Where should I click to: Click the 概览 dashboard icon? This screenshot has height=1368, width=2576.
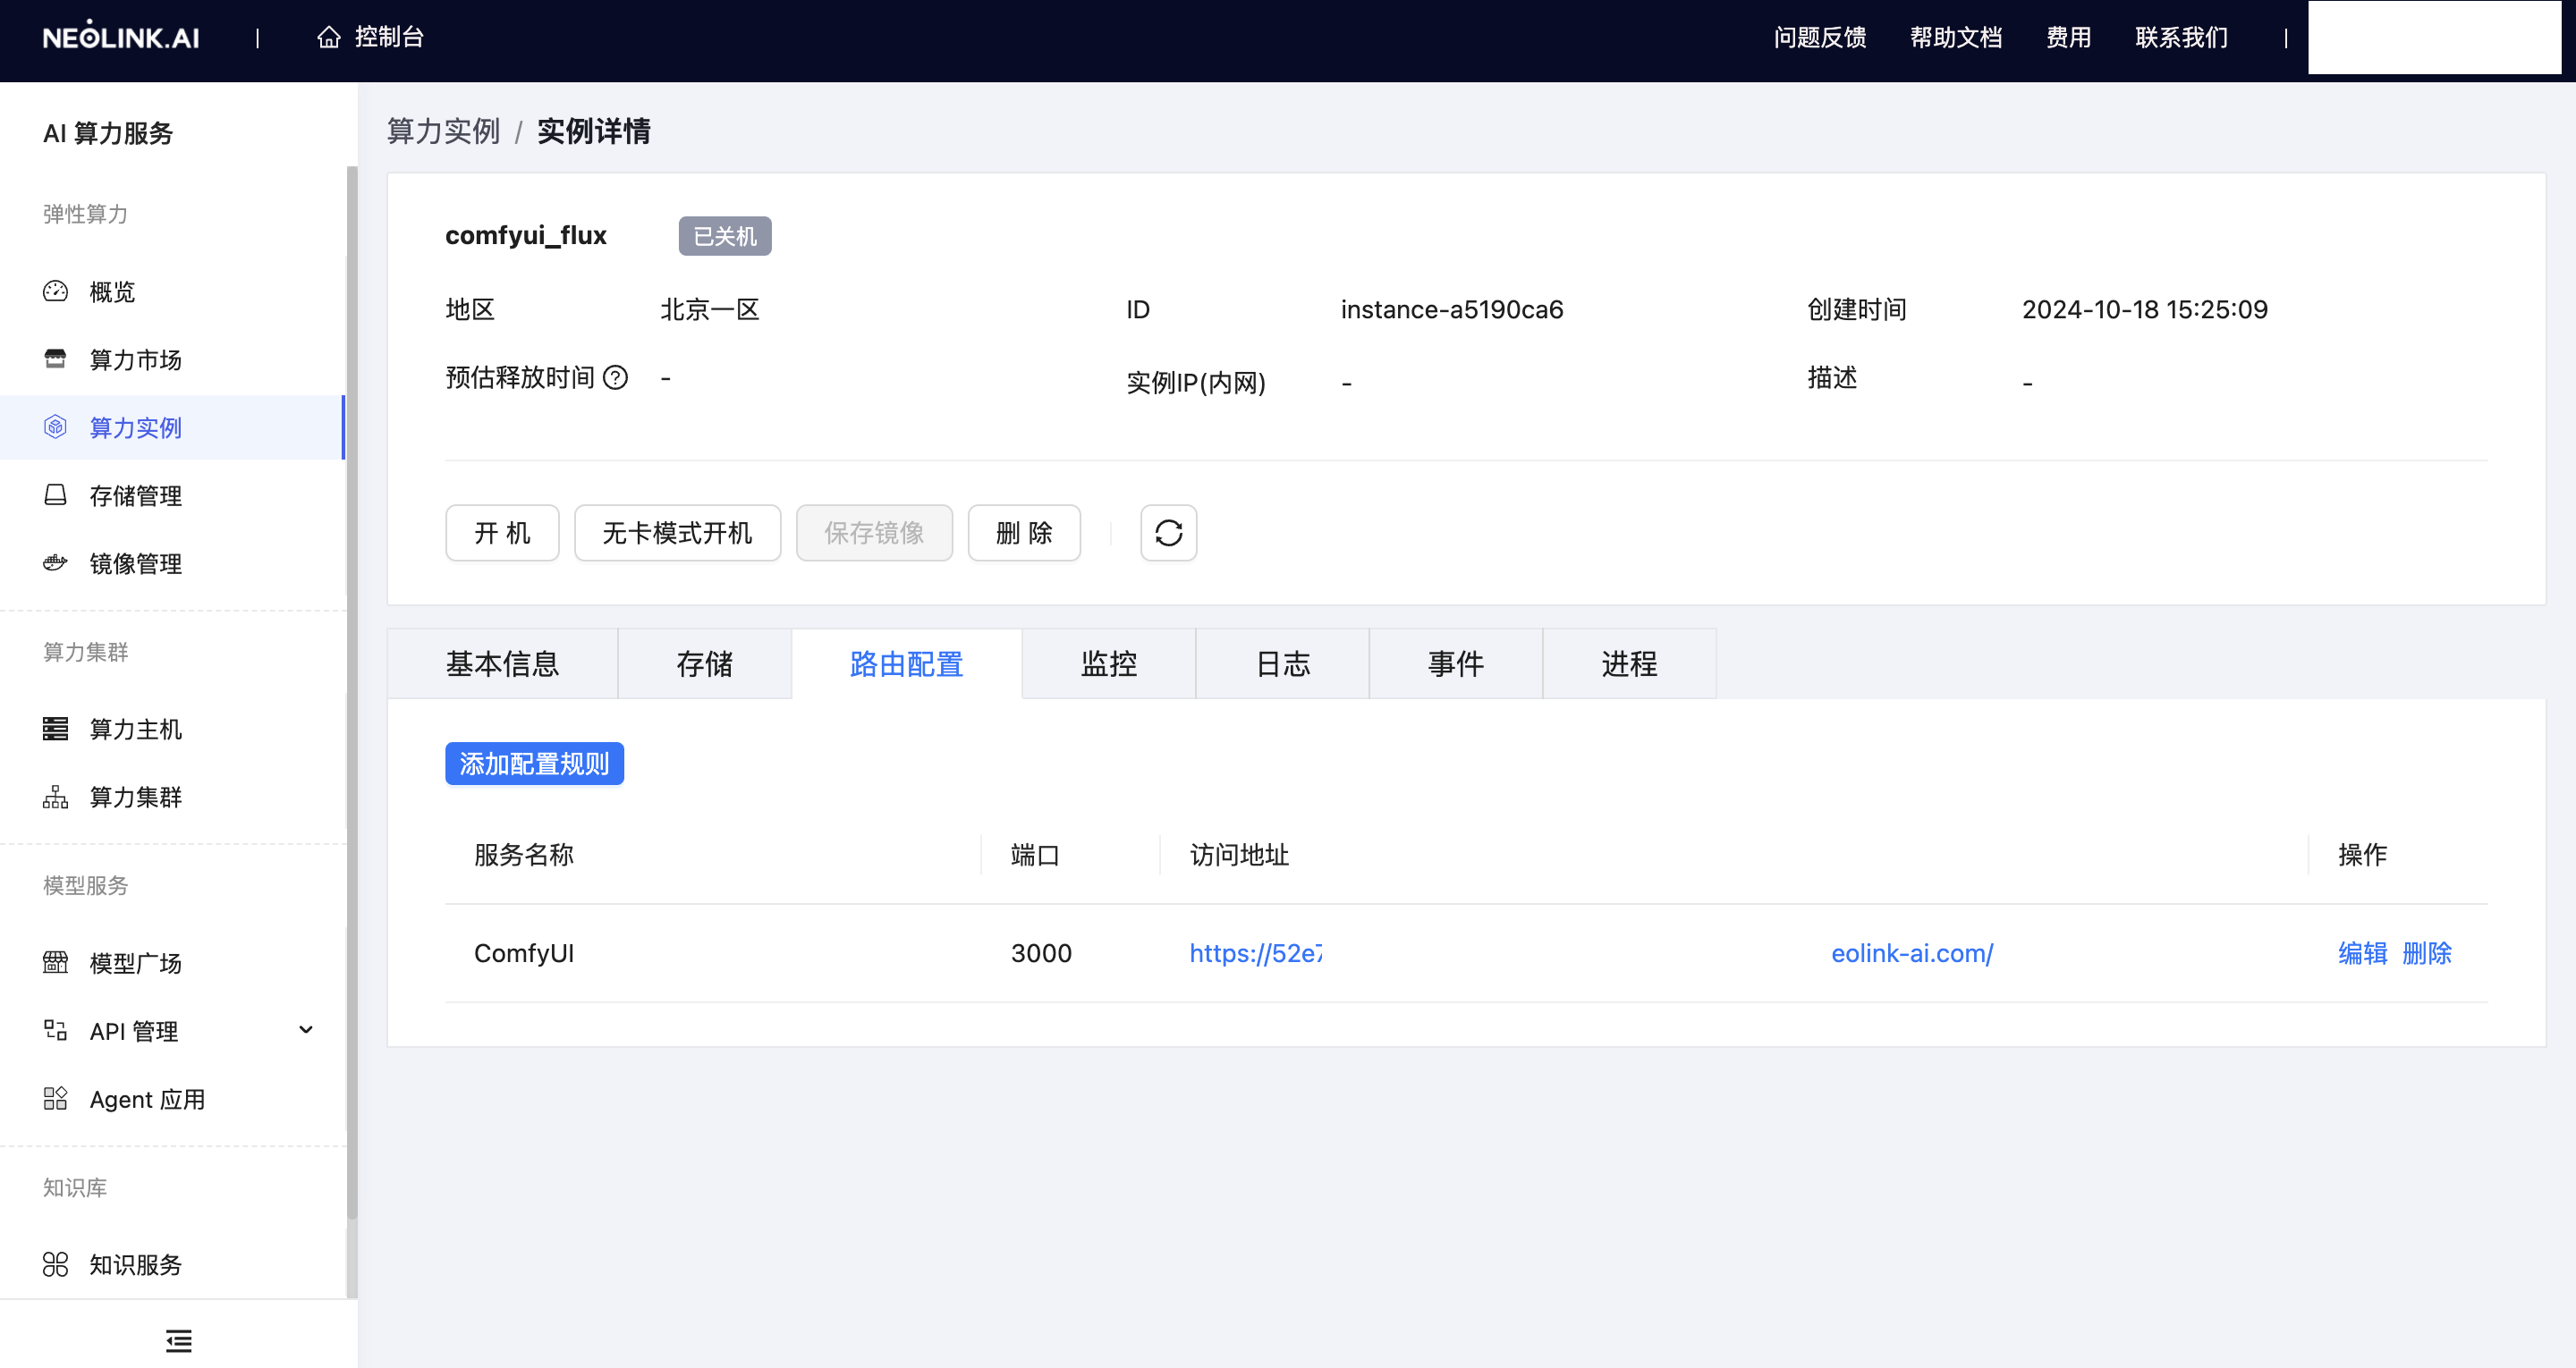55,291
